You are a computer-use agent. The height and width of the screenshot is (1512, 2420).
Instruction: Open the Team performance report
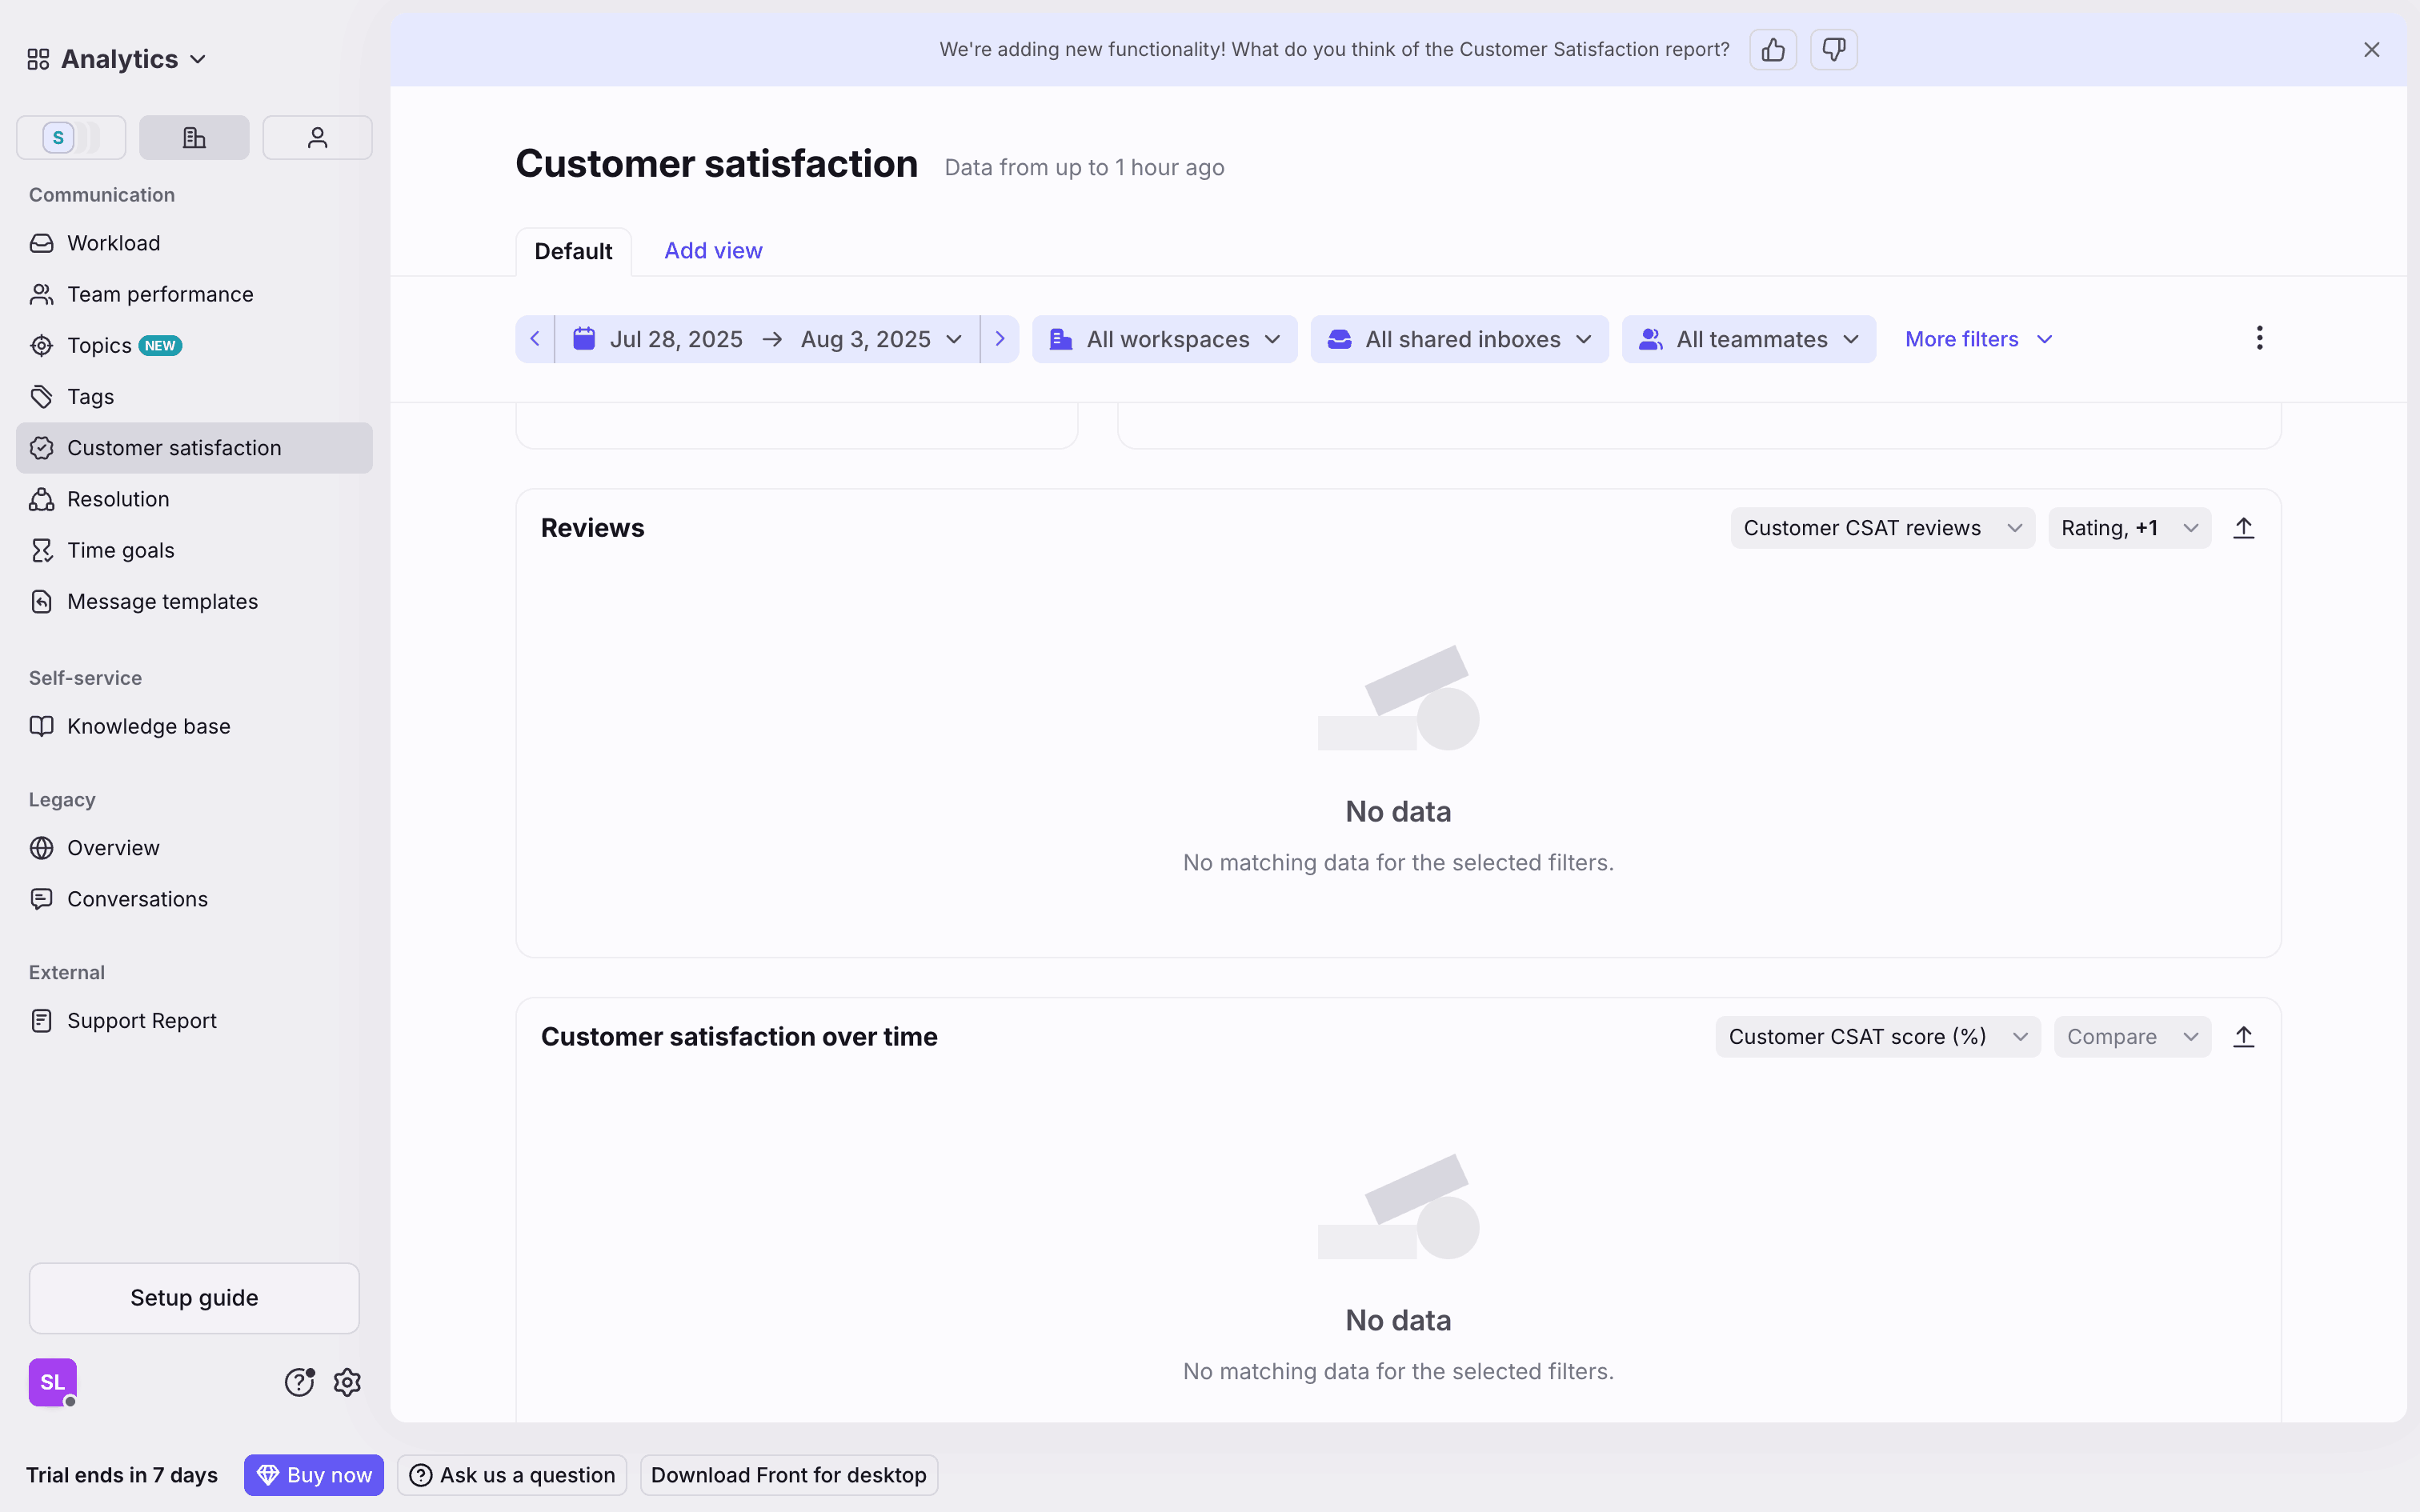[x=160, y=294]
